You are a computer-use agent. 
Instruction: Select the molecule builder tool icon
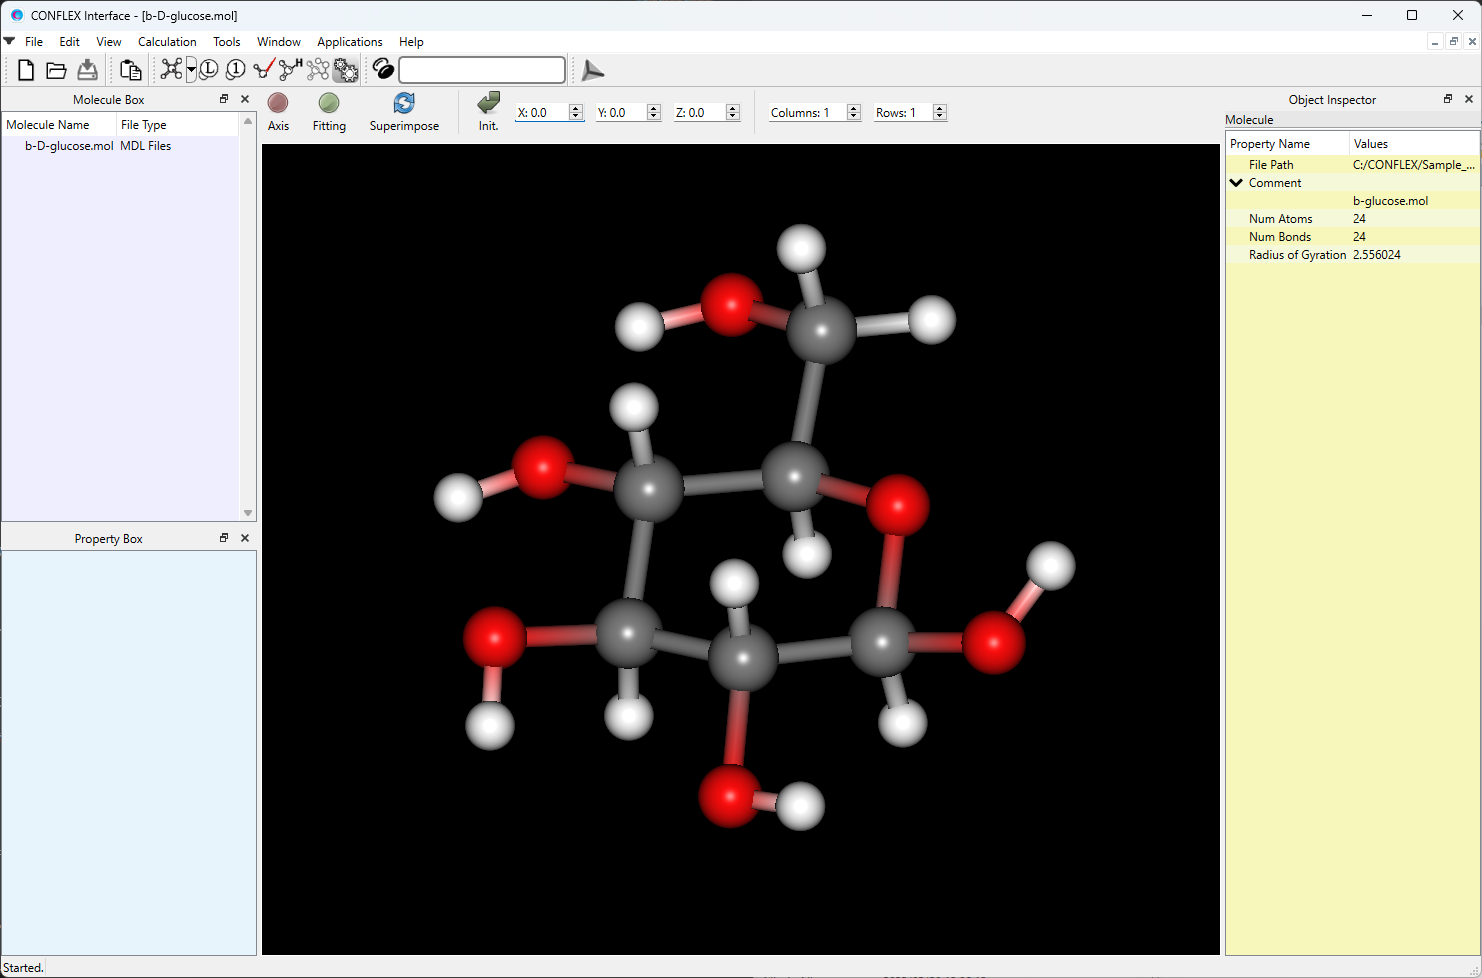coord(170,70)
